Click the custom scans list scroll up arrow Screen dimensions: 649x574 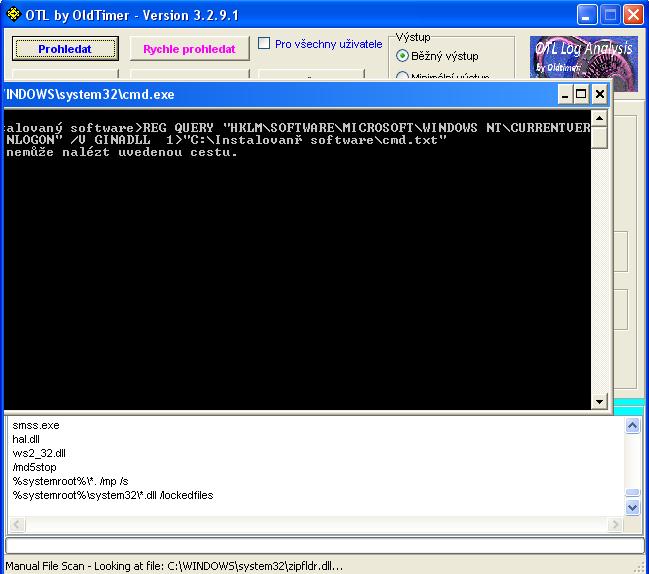click(632, 425)
